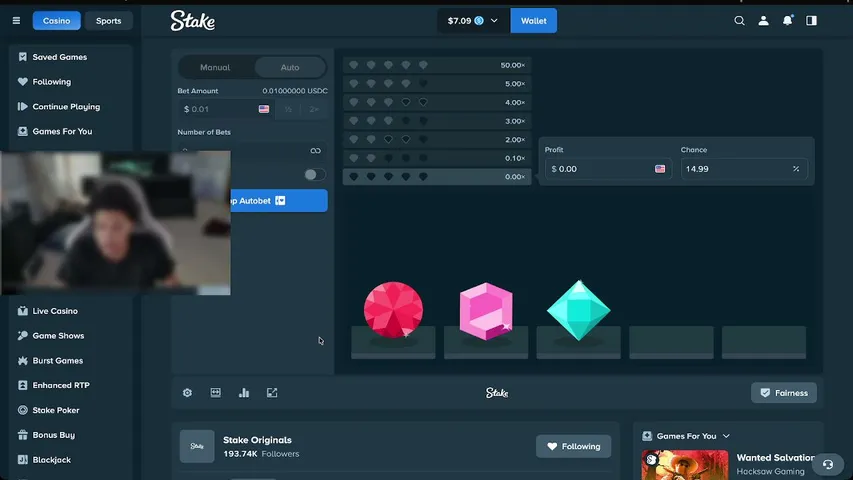Open Stake Originals provider thumbnail

(197, 446)
